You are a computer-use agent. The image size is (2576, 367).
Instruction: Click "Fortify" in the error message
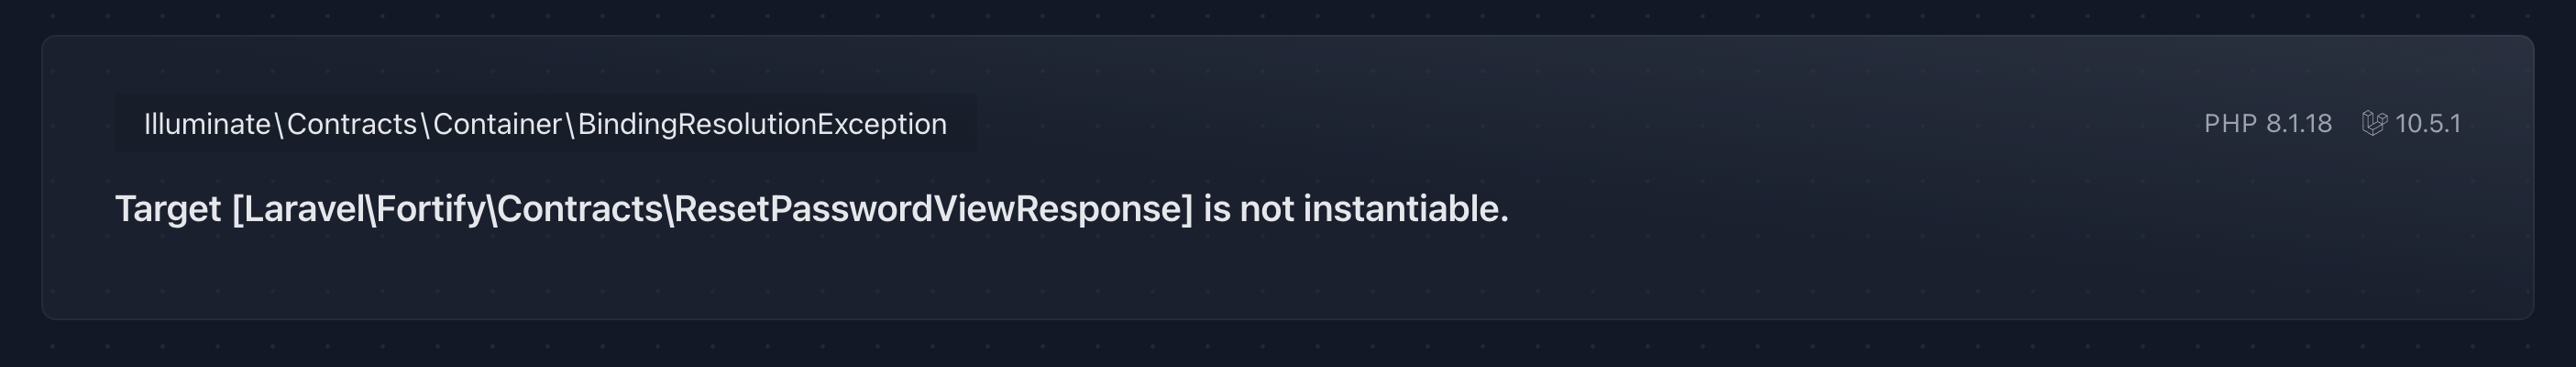(430, 209)
